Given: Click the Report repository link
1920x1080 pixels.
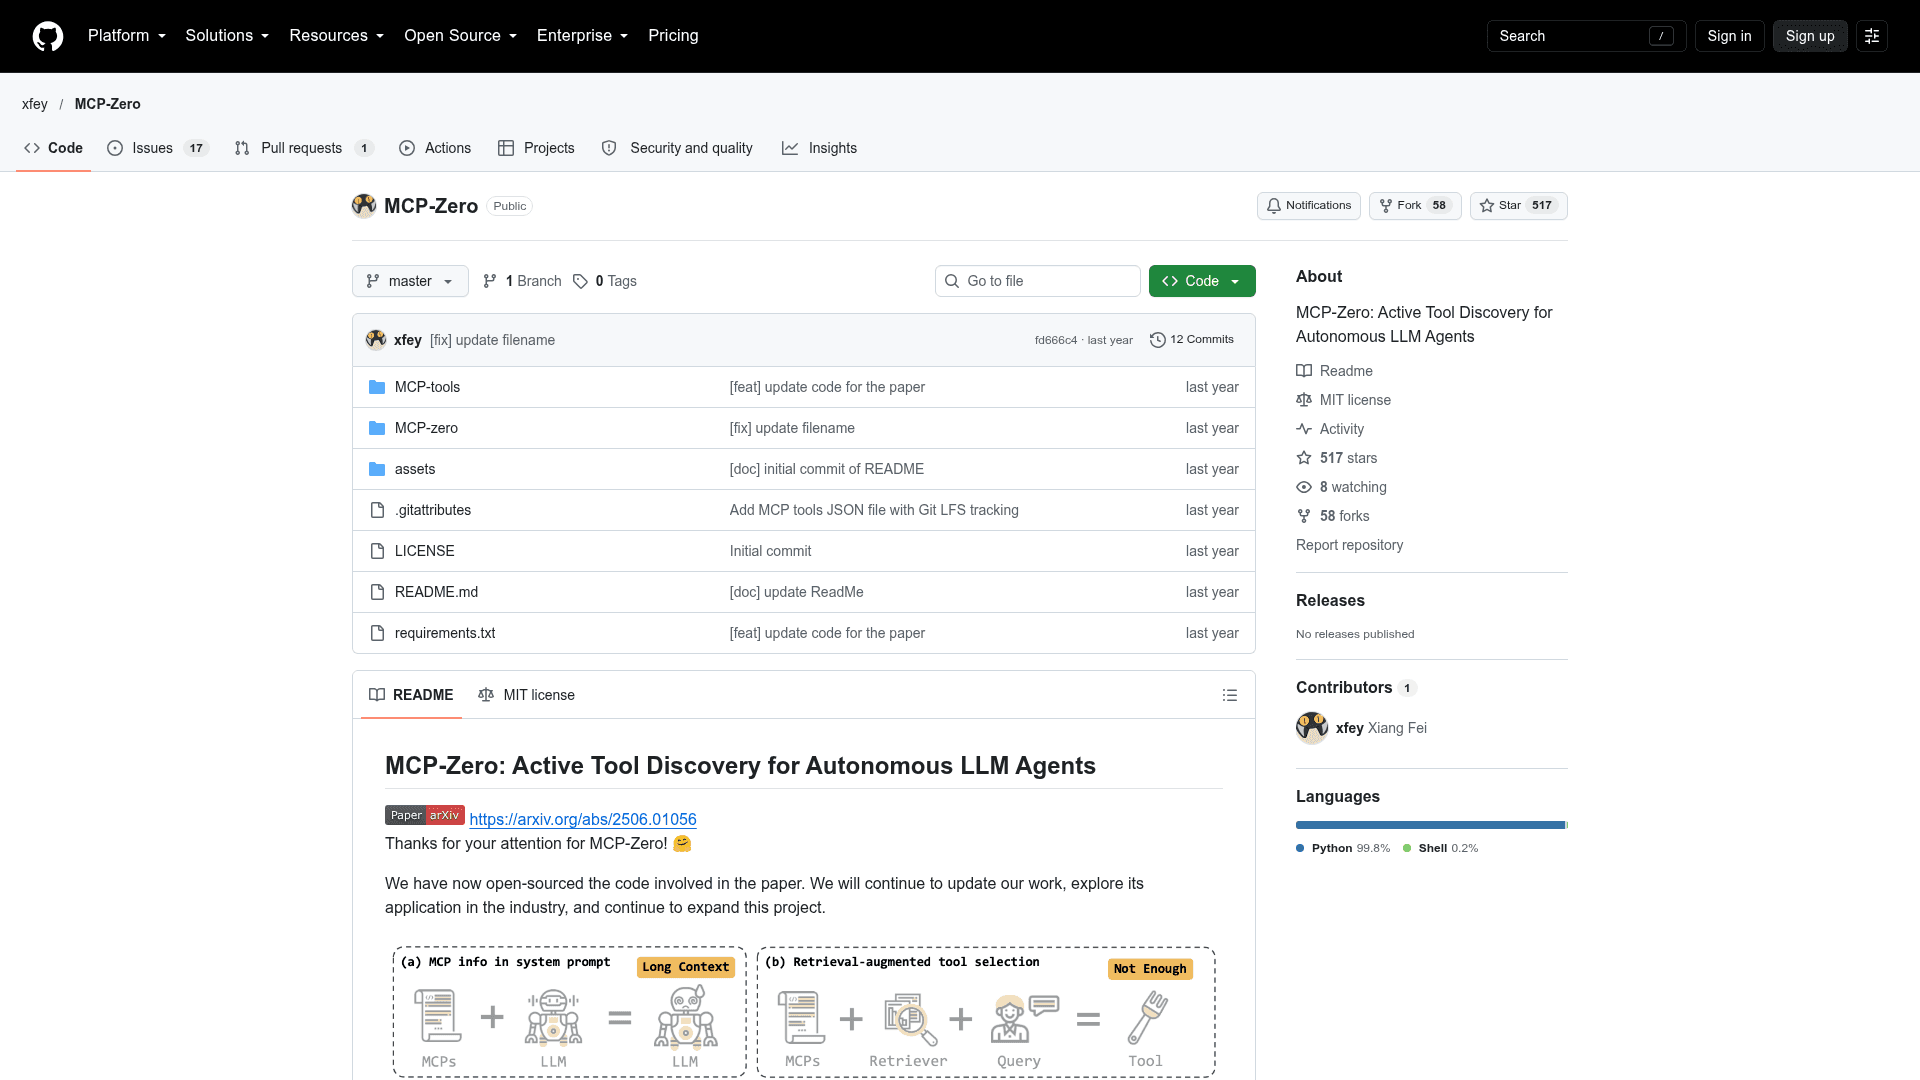Looking at the screenshot, I should click(x=1349, y=545).
